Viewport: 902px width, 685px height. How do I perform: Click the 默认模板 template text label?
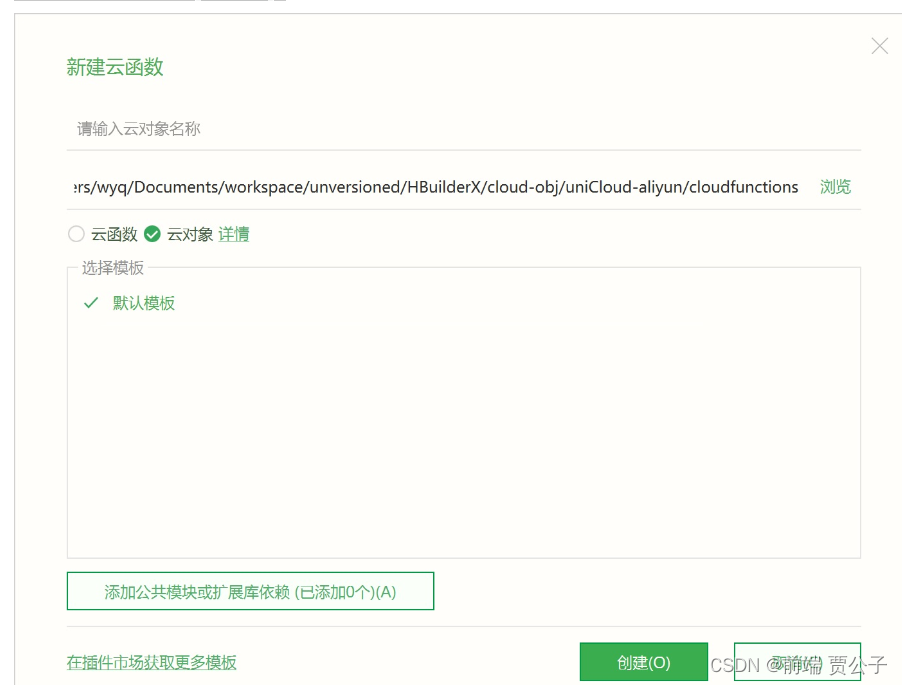(144, 303)
